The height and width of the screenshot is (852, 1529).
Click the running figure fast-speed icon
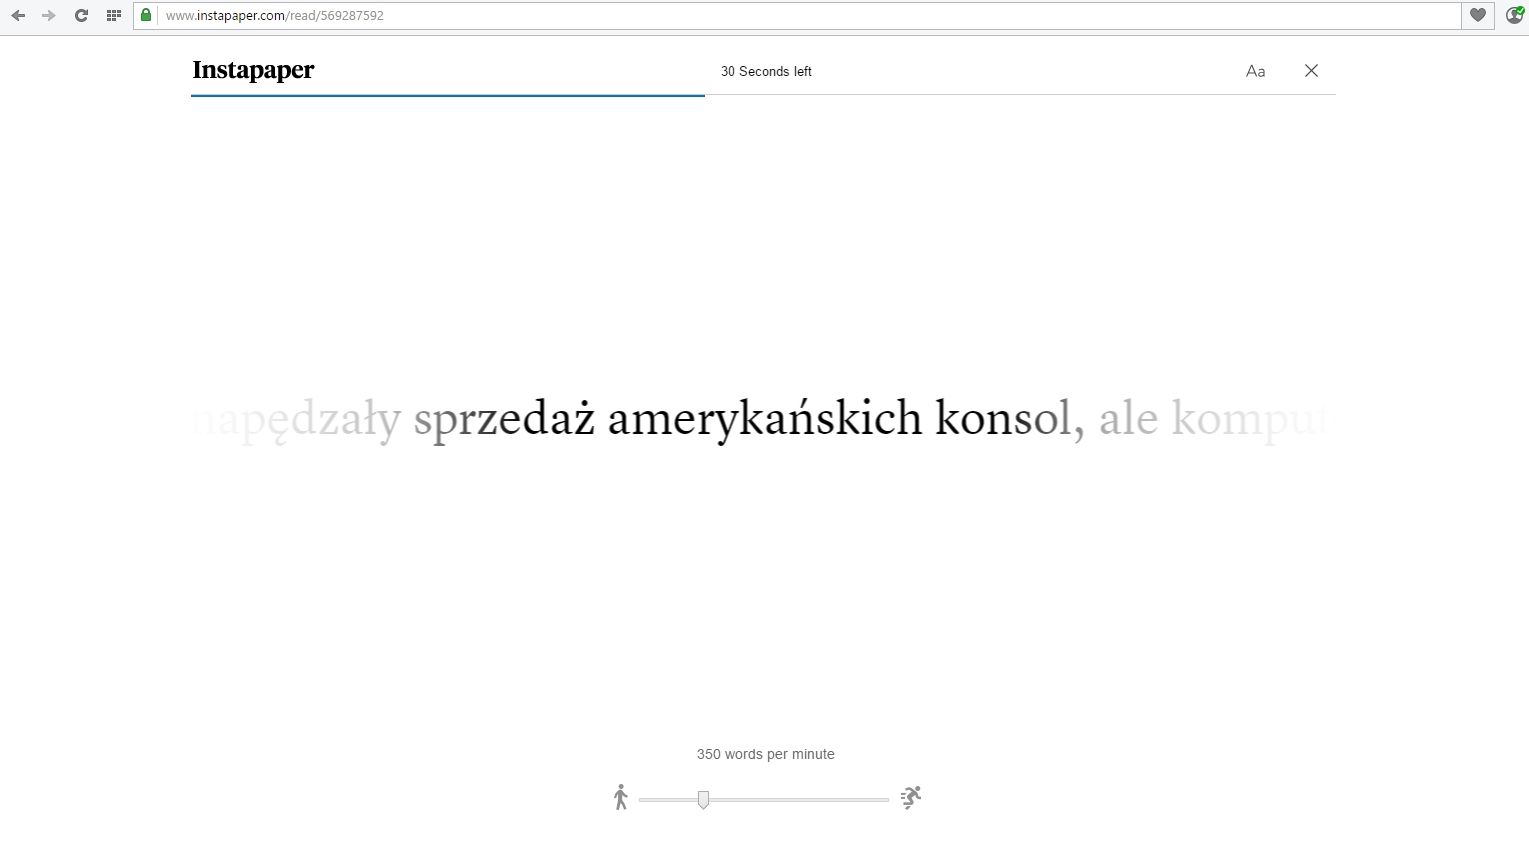(x=910, y=797)
